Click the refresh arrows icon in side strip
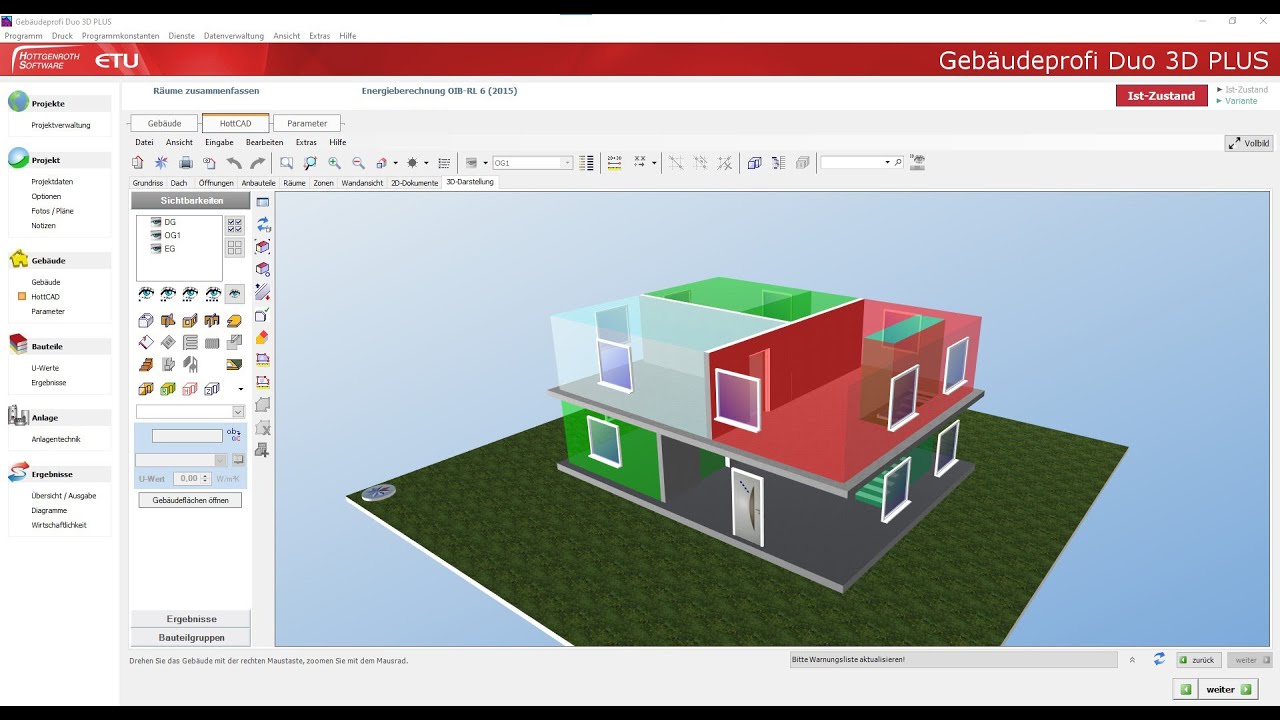Viewport: 1280px width, 720px height. pos(263,225)
